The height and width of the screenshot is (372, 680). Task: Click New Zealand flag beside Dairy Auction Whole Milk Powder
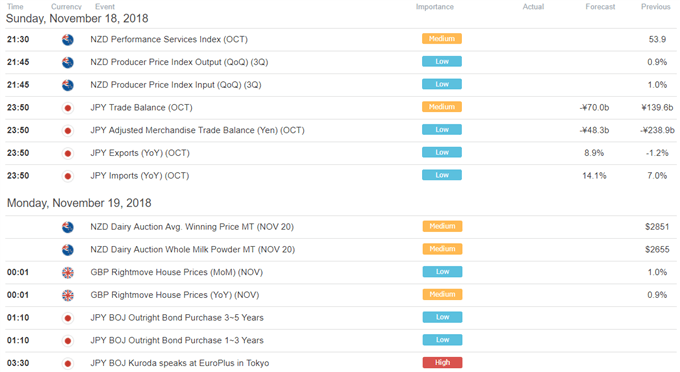coord(68,250)
